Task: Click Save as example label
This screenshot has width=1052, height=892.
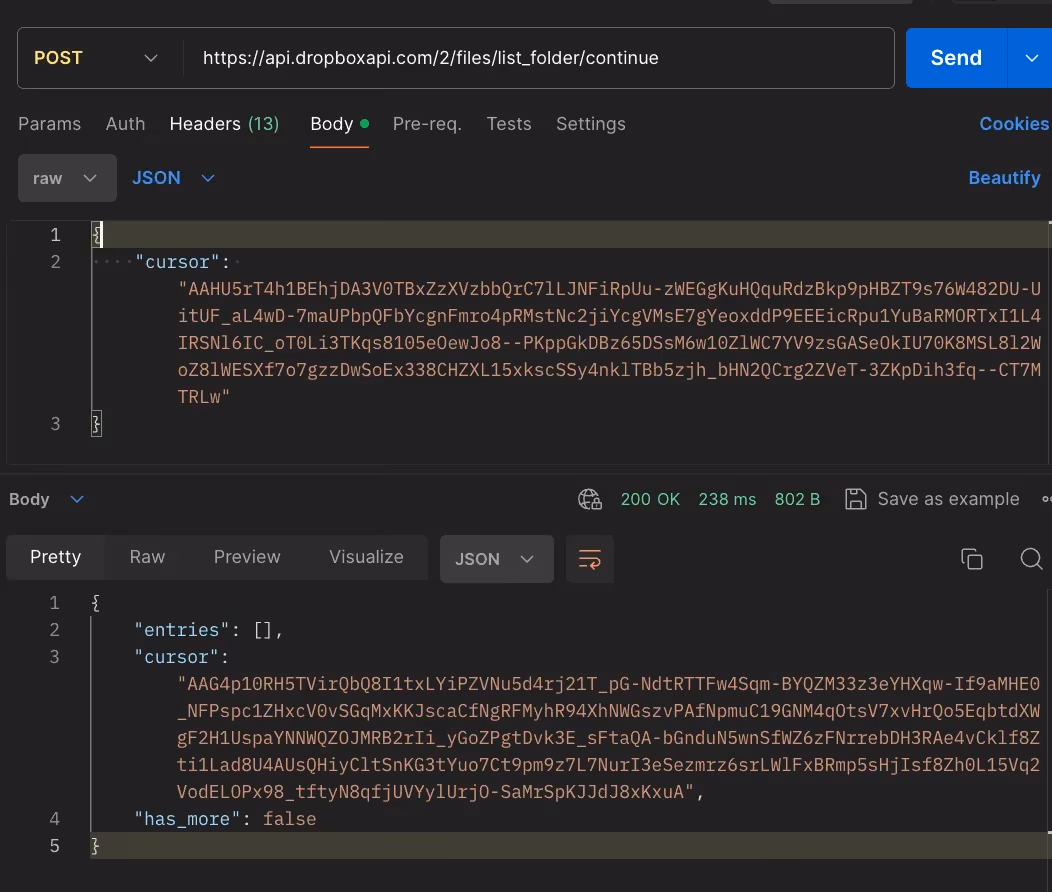Action: (x=949, y=500)
